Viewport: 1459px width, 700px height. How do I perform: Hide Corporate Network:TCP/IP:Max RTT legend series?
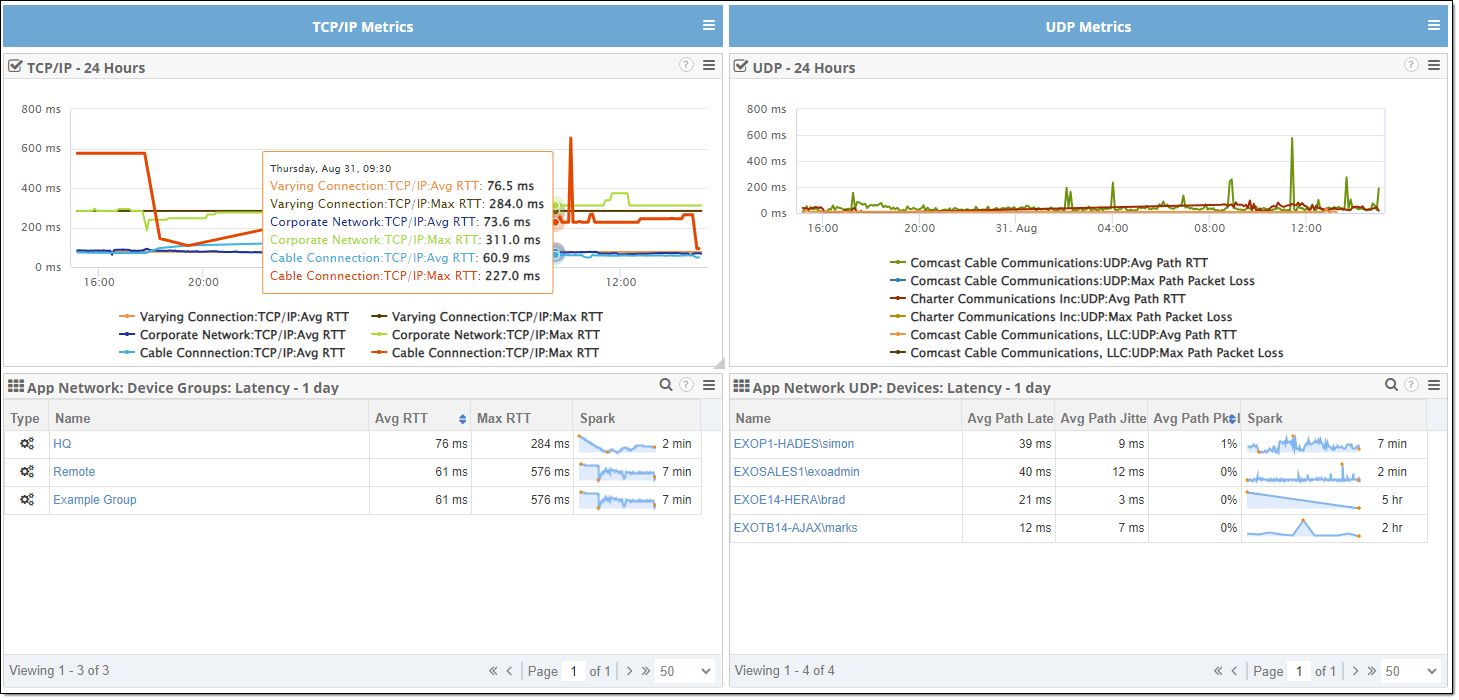485,335
